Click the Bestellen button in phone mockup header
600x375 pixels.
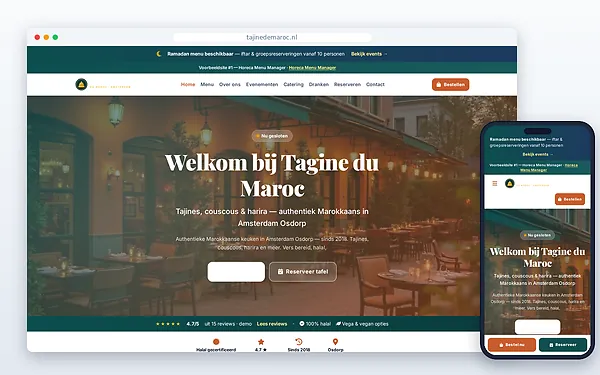tap(570, 199)
